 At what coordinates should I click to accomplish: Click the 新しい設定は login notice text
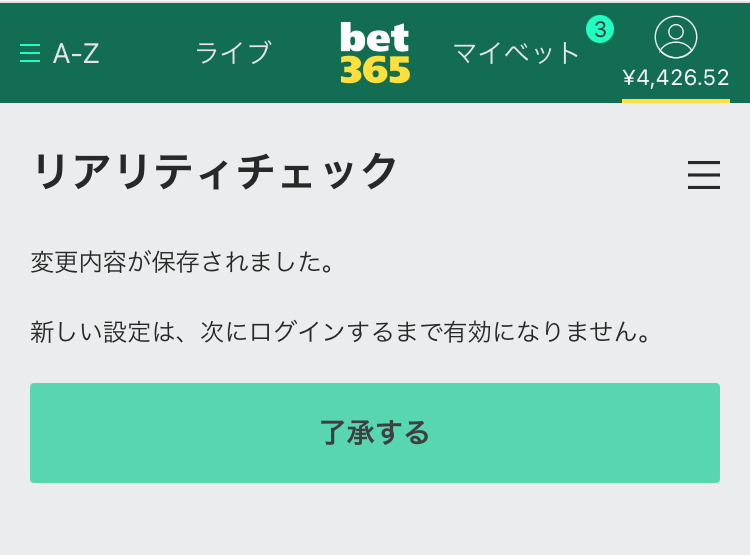(x=341, y=332)
